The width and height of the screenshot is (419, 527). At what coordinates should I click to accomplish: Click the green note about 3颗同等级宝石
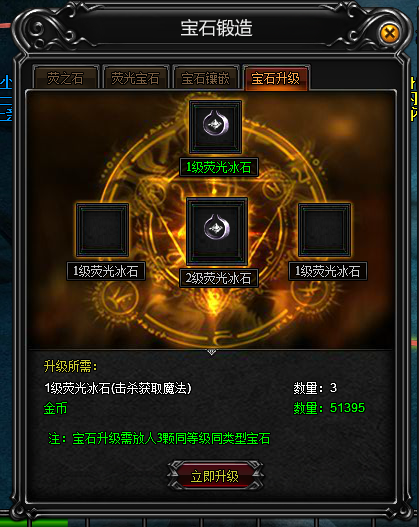pos(159,439)
